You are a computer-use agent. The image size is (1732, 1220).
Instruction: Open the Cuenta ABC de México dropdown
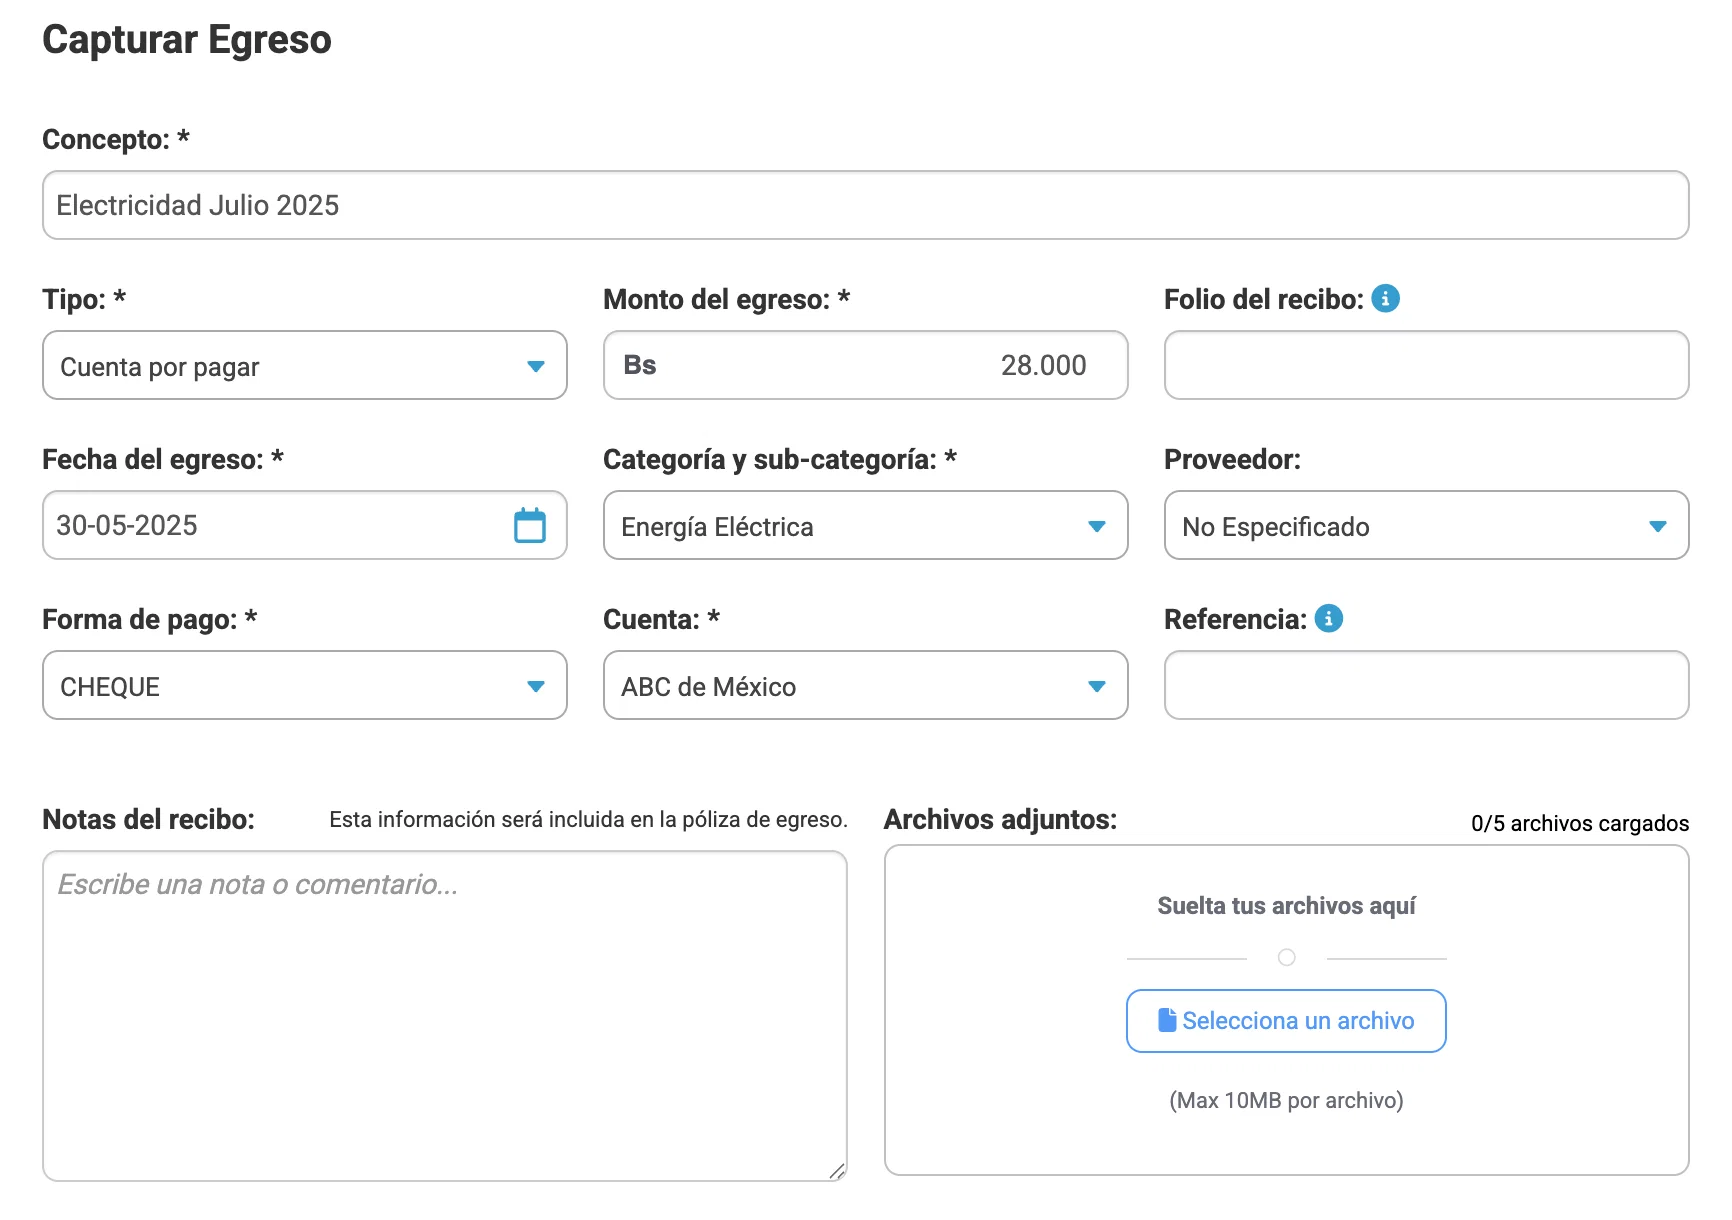866,685
